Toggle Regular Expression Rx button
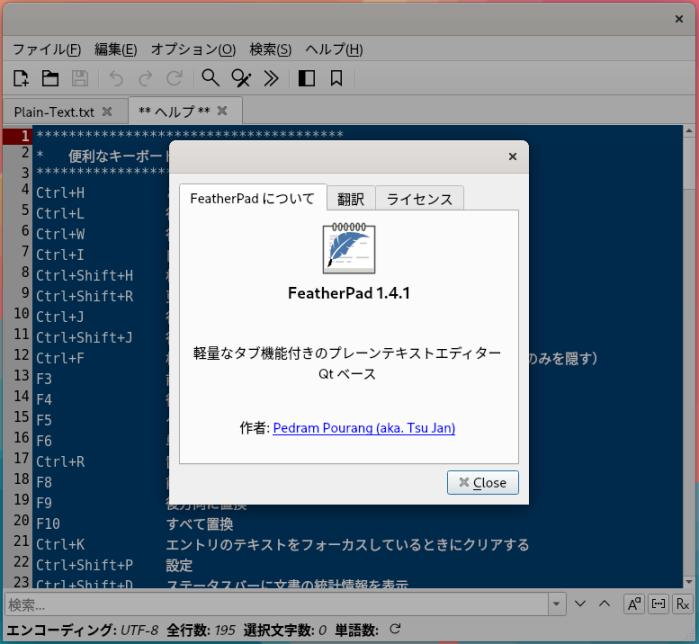This screenshot has height=644, width=699. [x=682, y=604]
